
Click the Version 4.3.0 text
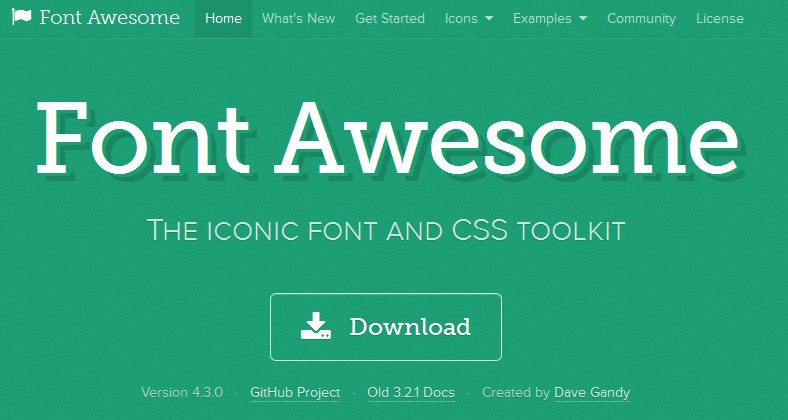click(182, 392)
